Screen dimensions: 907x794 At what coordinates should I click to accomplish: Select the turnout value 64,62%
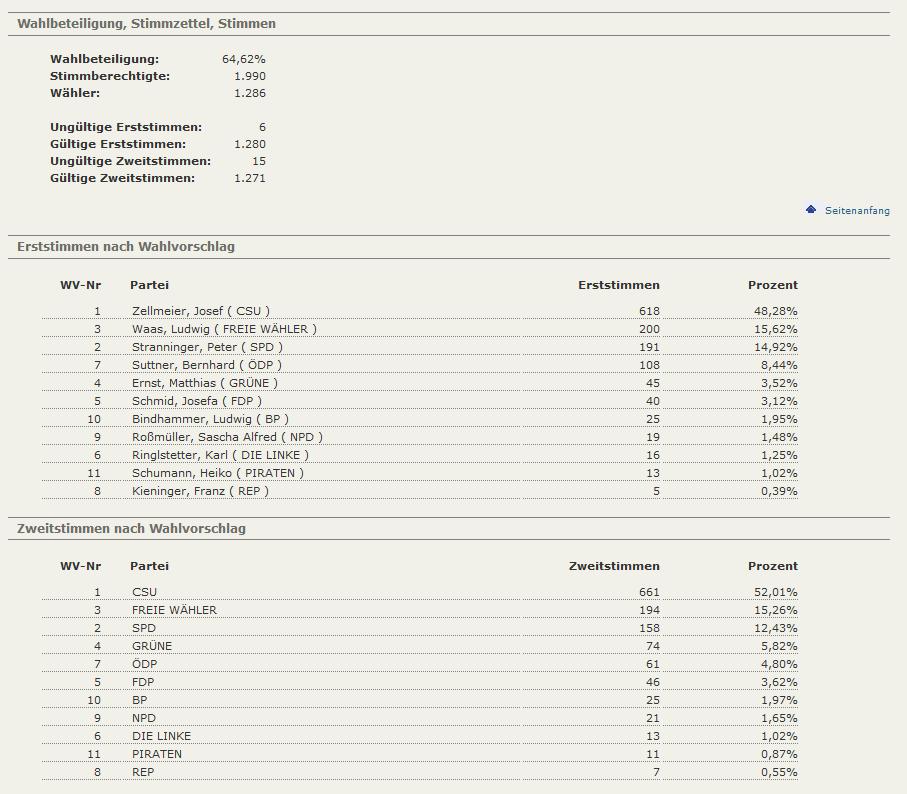244,59
